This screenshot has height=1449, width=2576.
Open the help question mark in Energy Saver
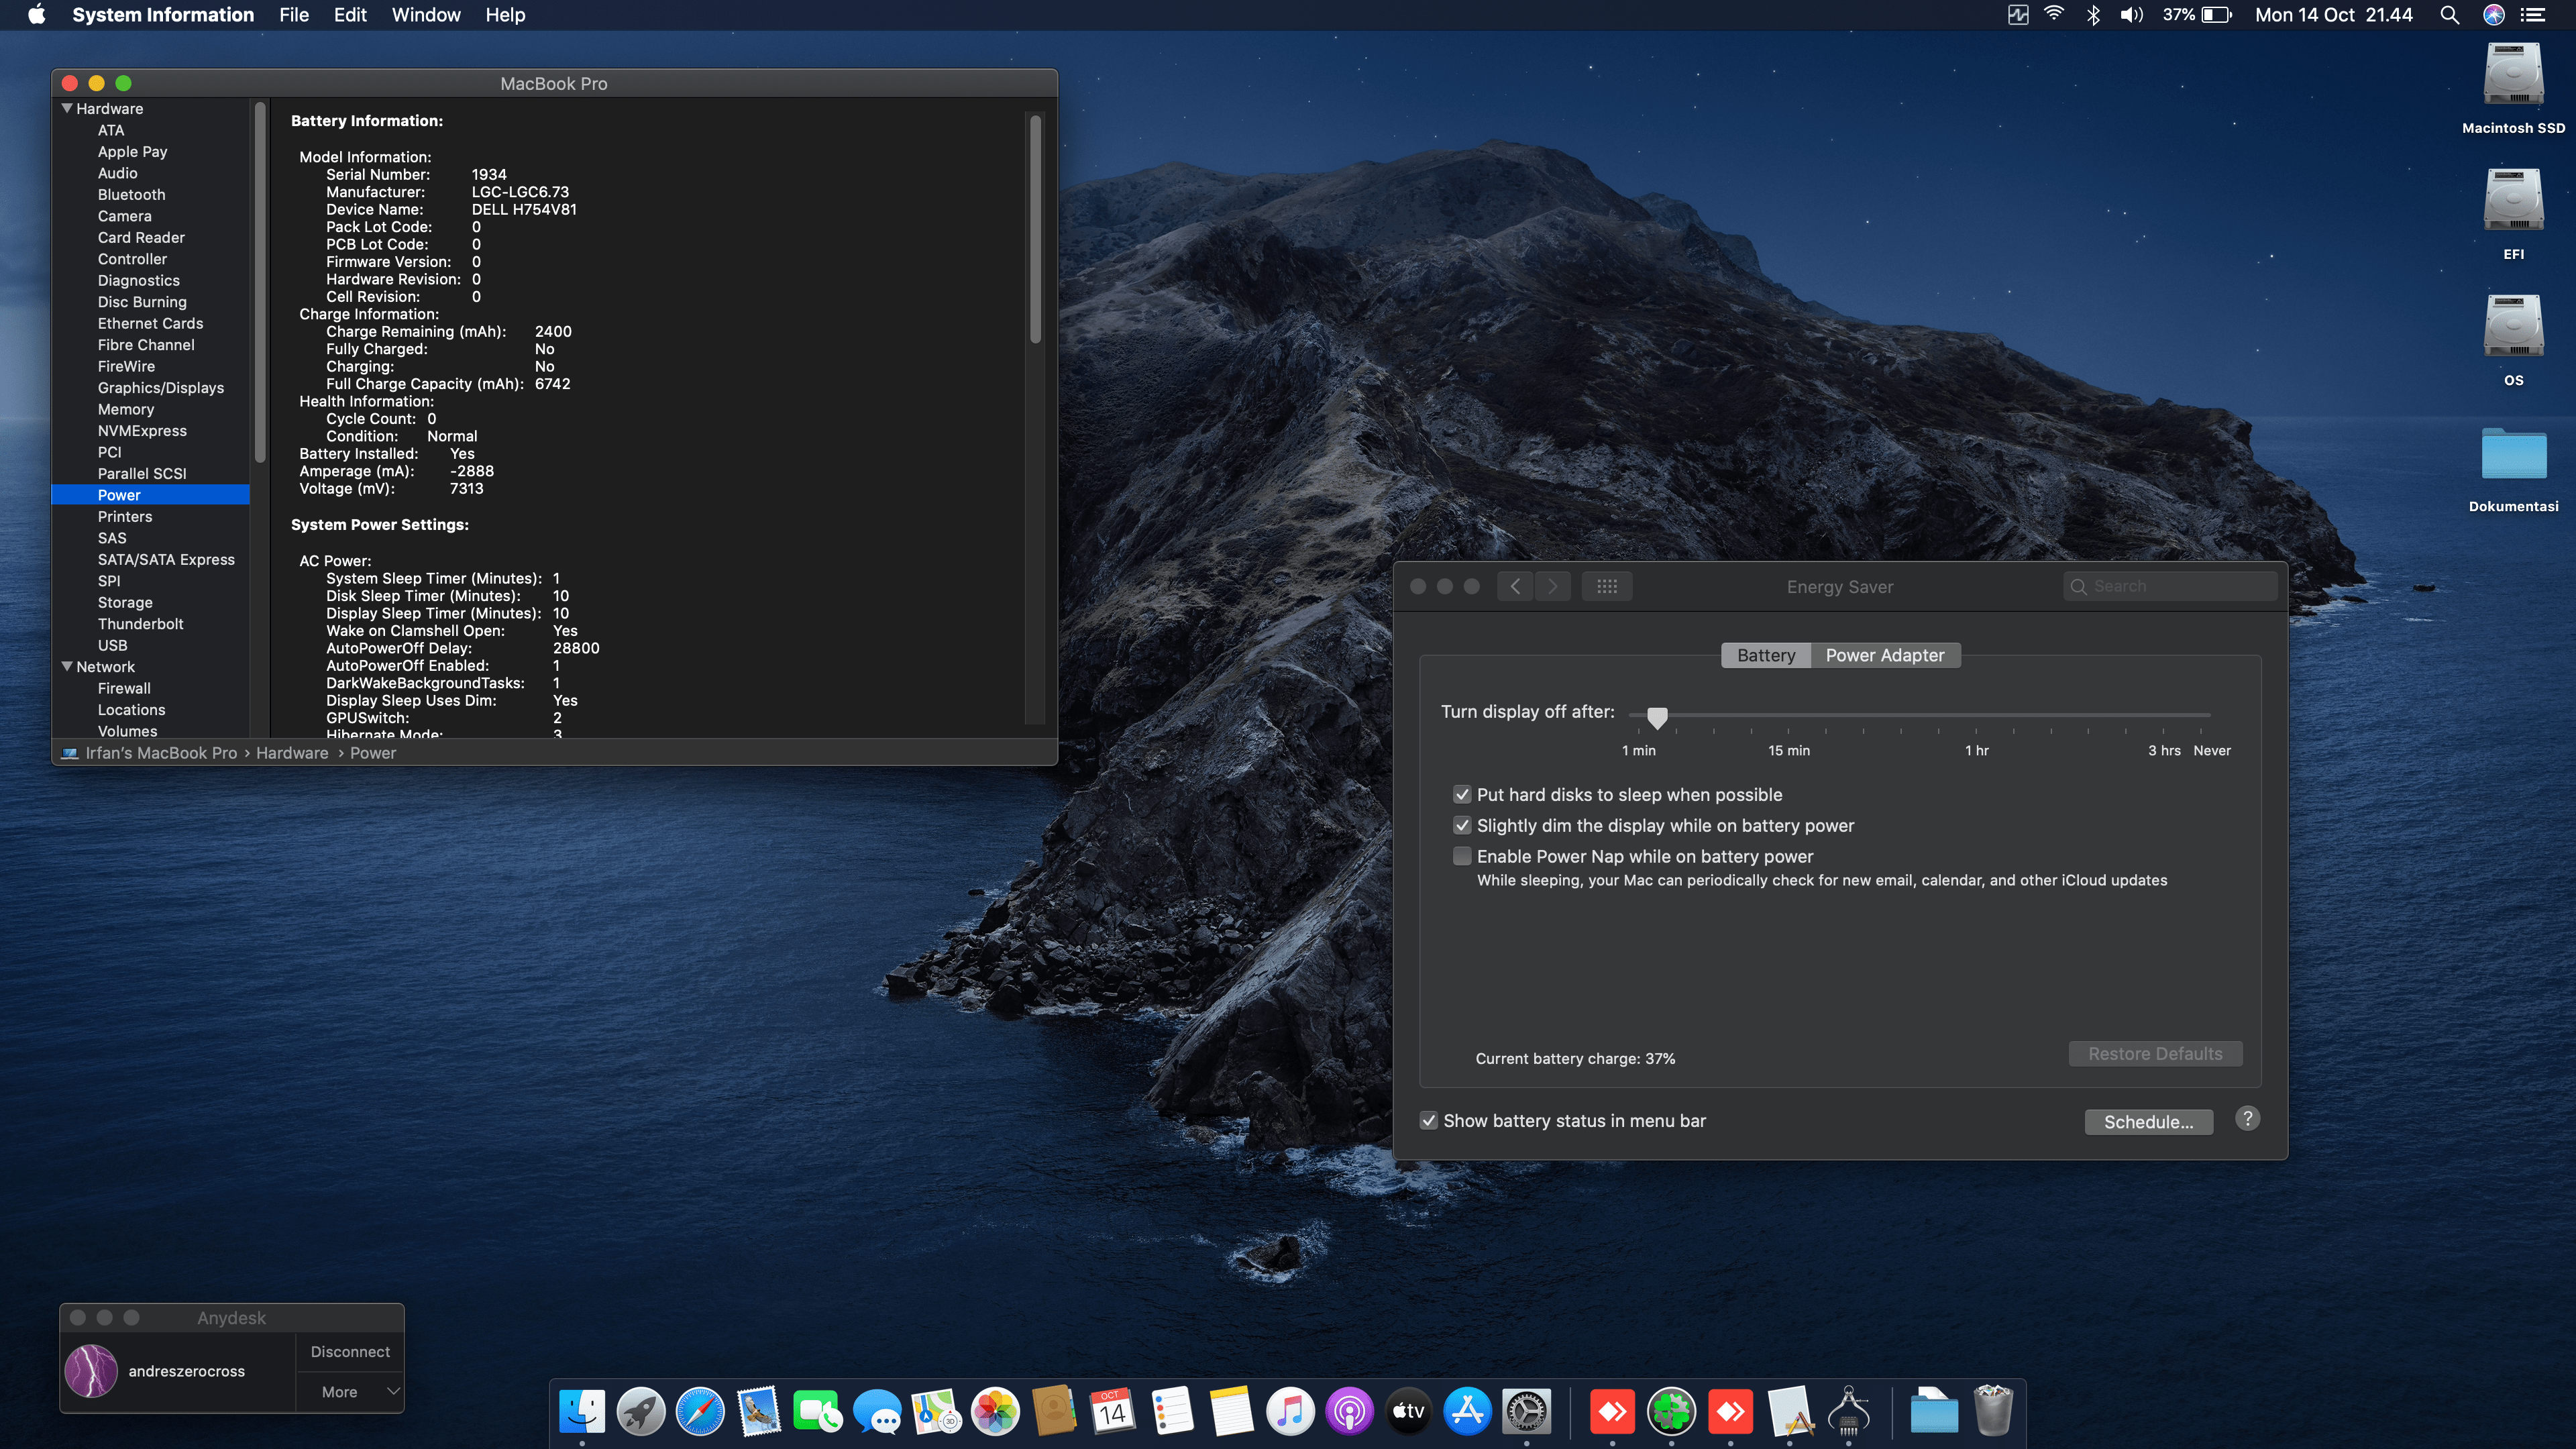click(x=2248, y=1118)
